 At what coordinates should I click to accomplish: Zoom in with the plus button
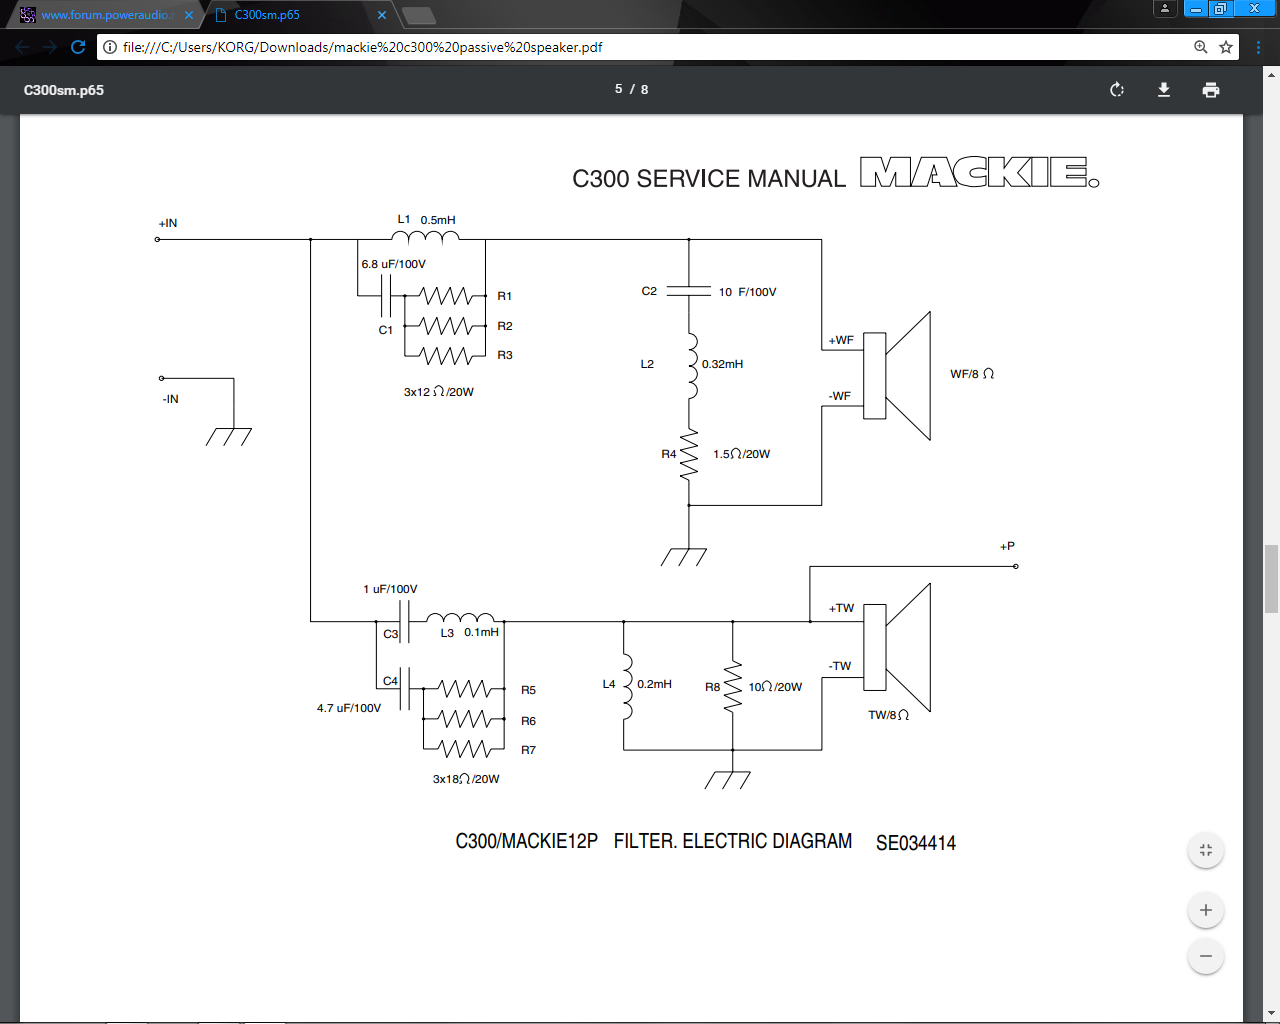1206,910
